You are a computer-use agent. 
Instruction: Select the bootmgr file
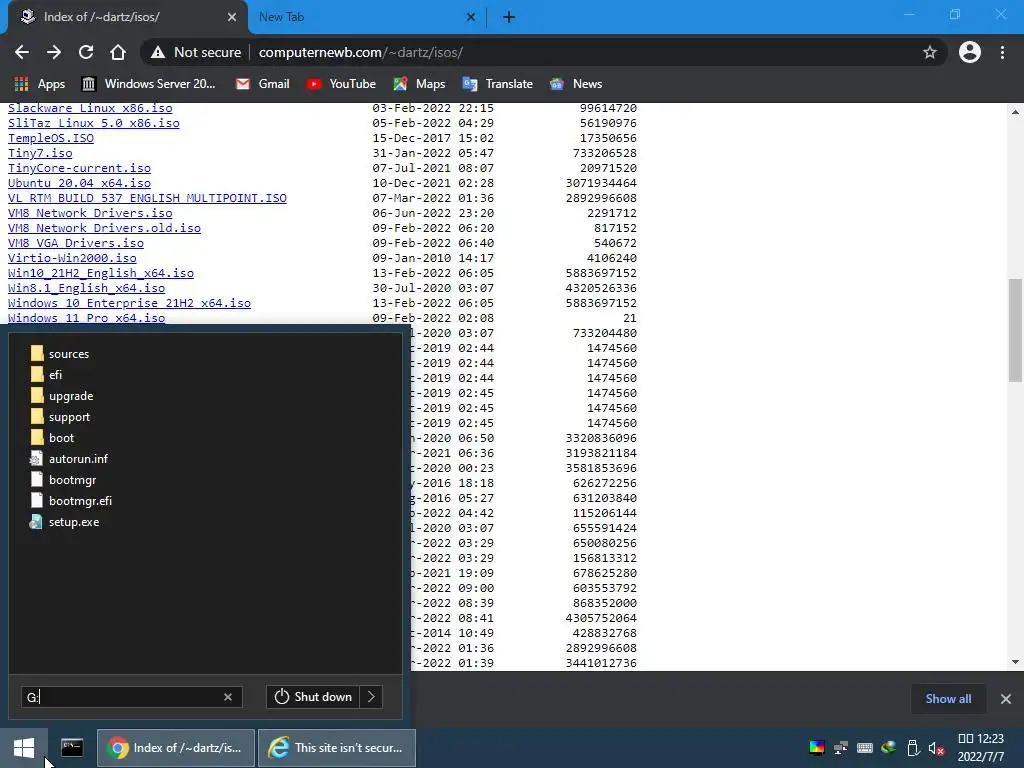click(x=63, y=479)
